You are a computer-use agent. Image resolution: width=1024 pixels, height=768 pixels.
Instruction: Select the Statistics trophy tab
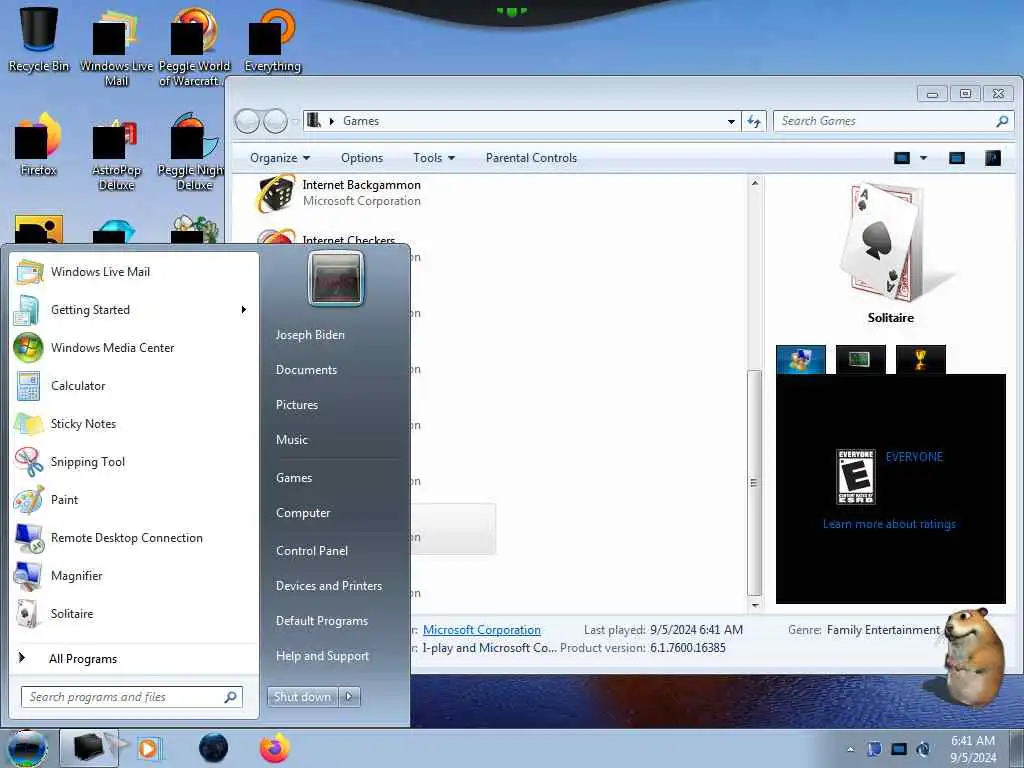tap(920, 360)
